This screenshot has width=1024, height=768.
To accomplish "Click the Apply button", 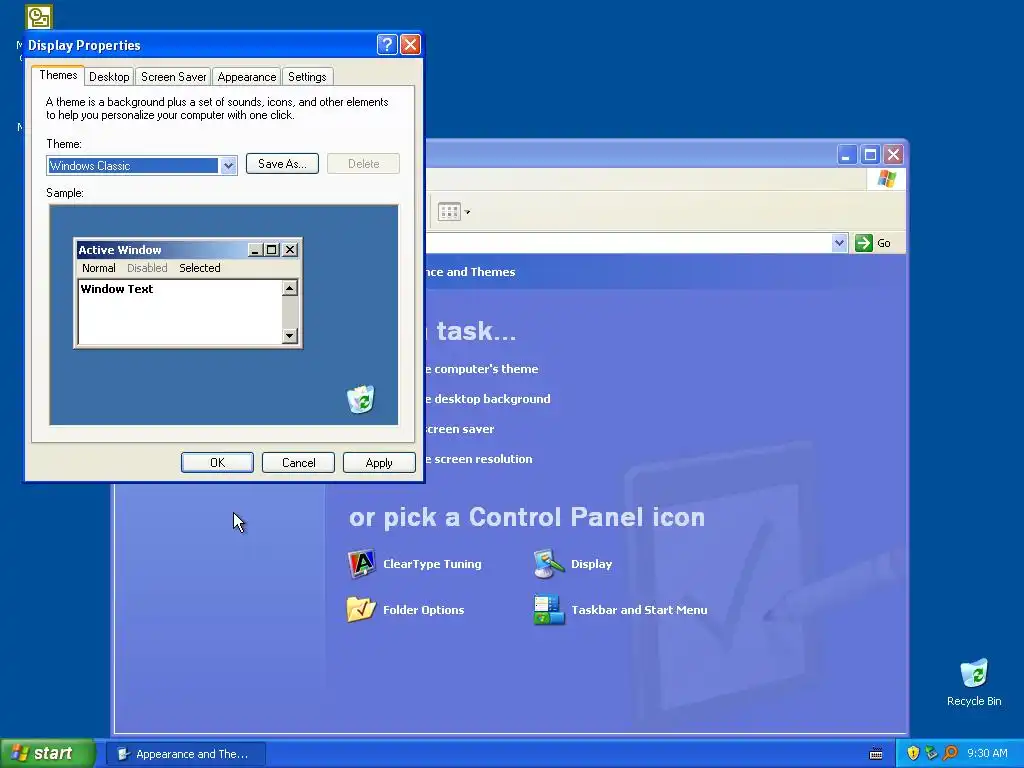I will (379, 462).
